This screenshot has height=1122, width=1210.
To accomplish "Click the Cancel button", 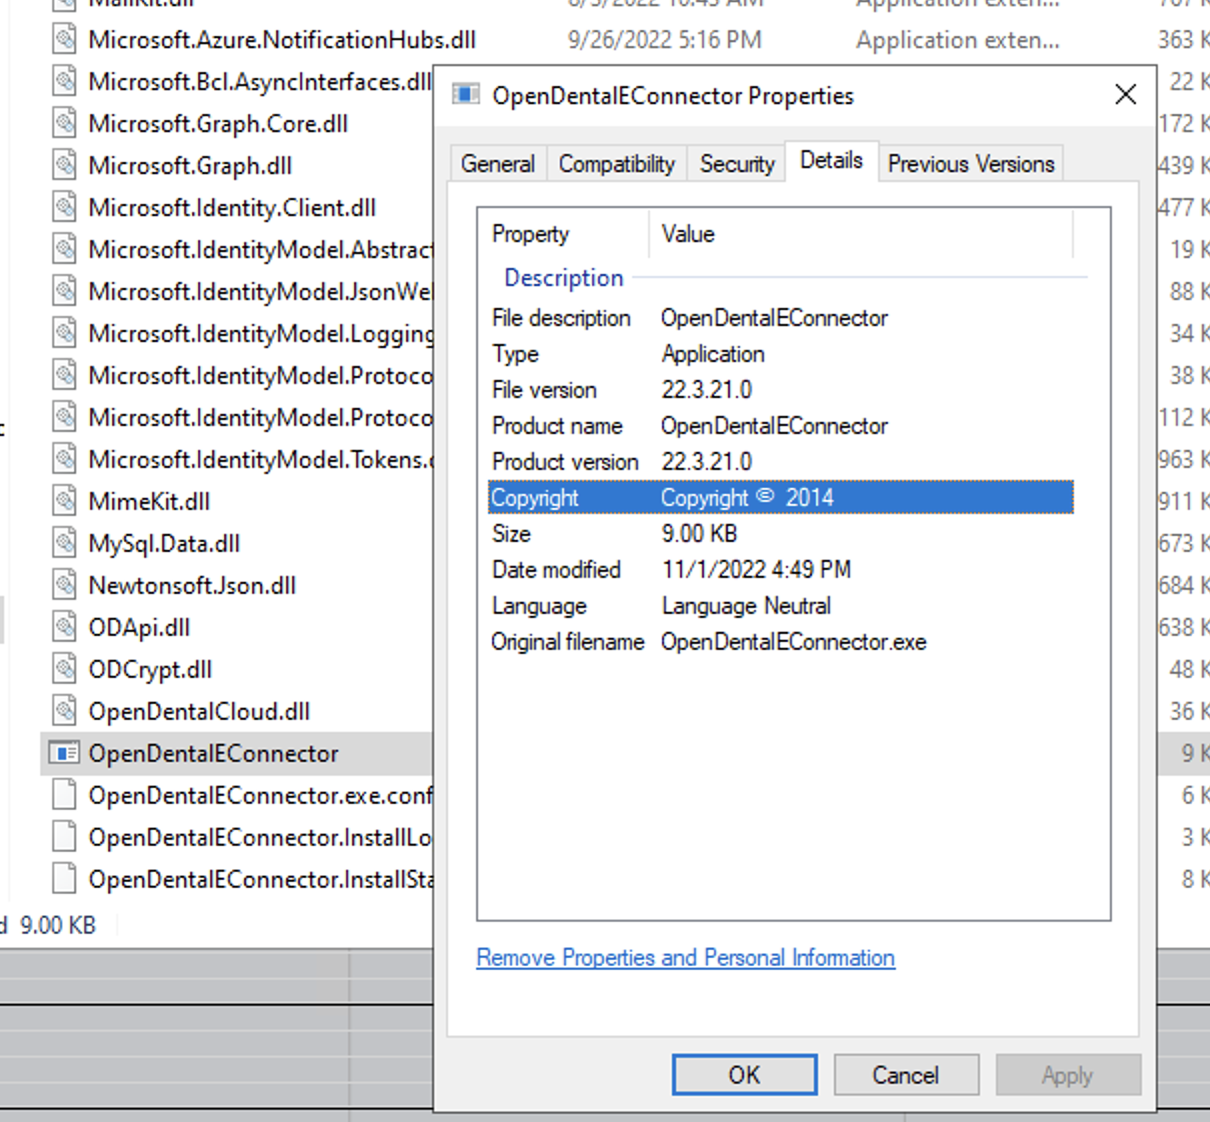I will point(905,1075).
